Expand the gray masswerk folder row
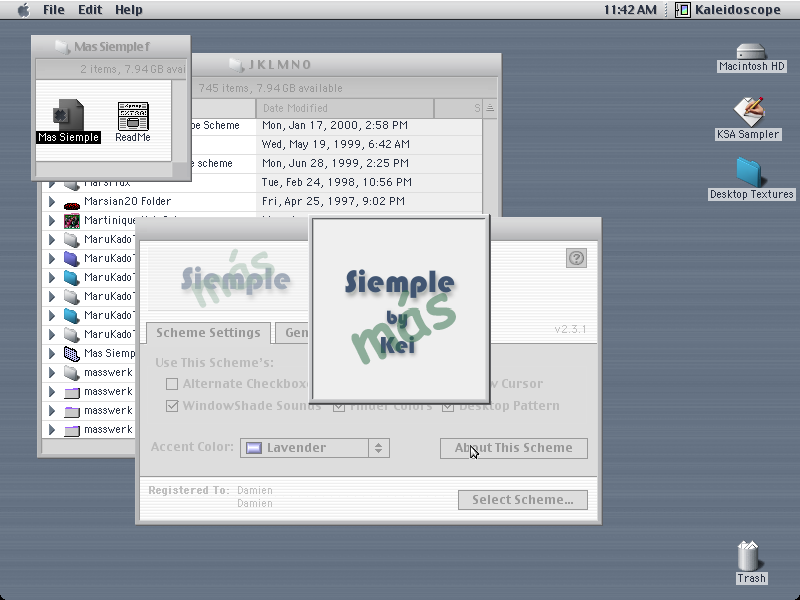Viewport: 800px width, 600px height. [52, 372]
